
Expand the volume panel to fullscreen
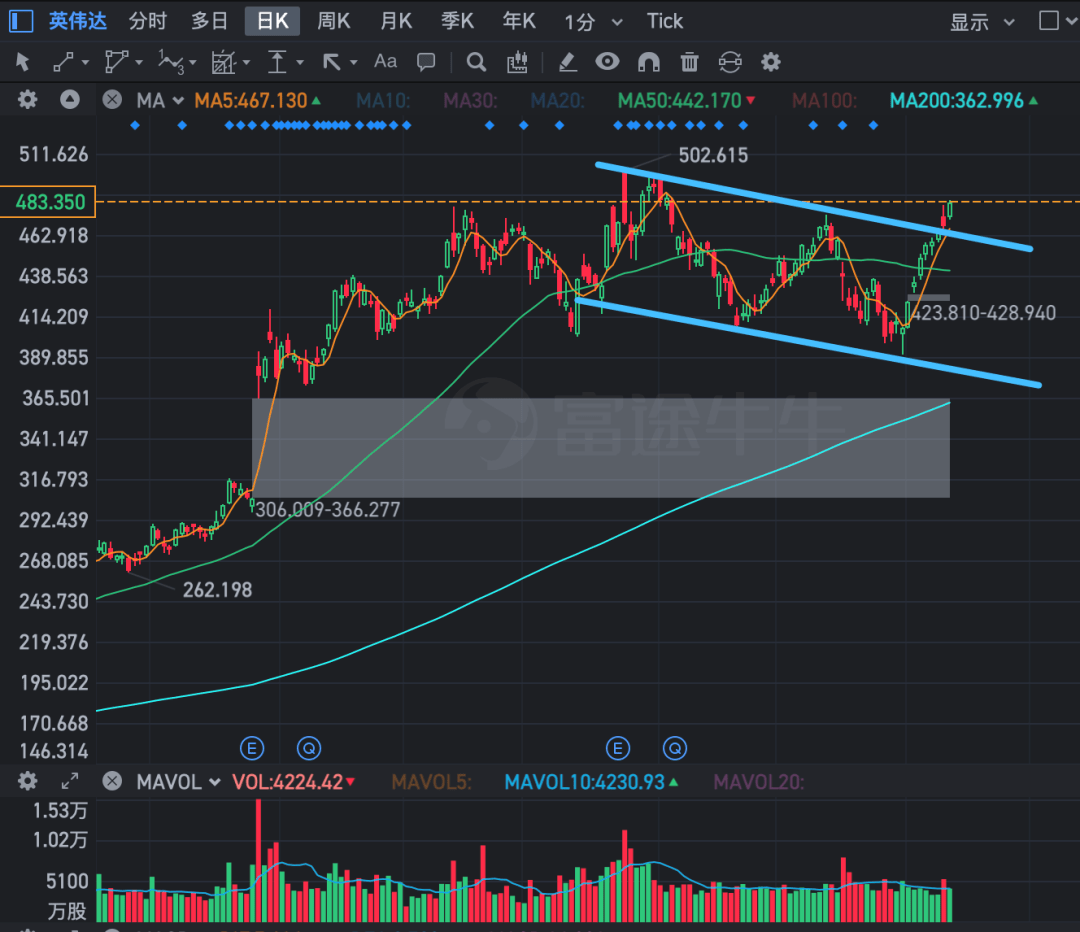pyautogui.click(x=70, y=781)
